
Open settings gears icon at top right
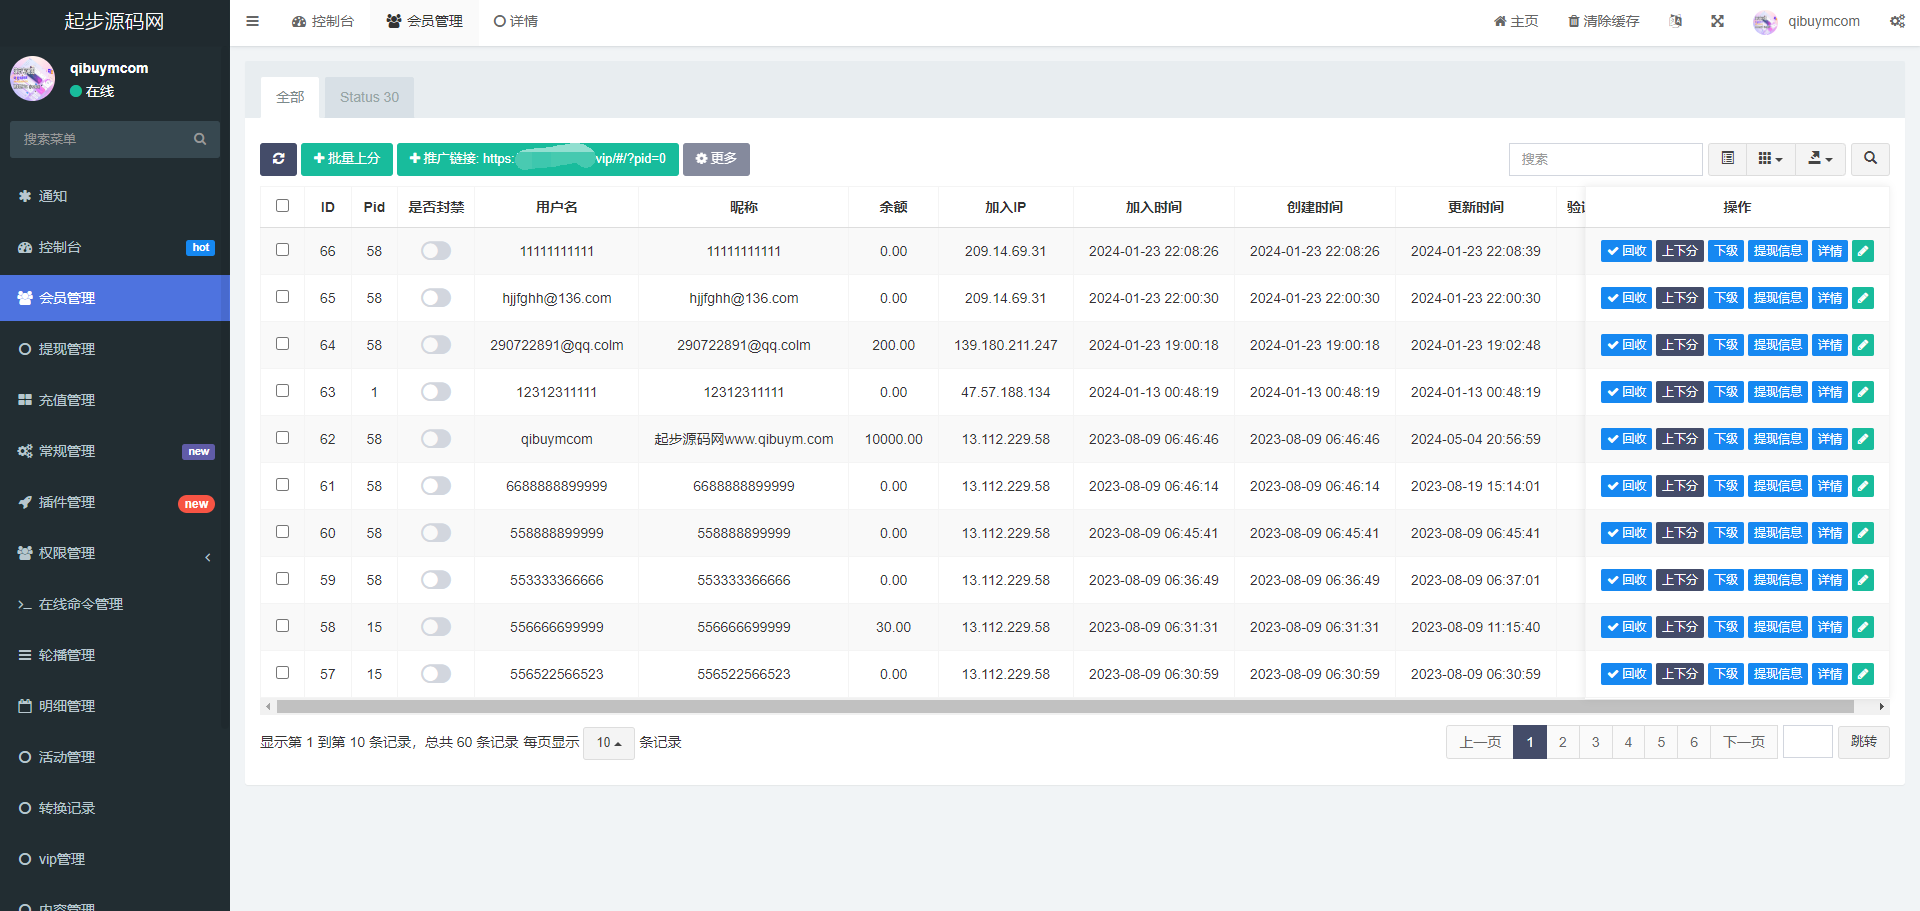click(x=1896, y=21)
